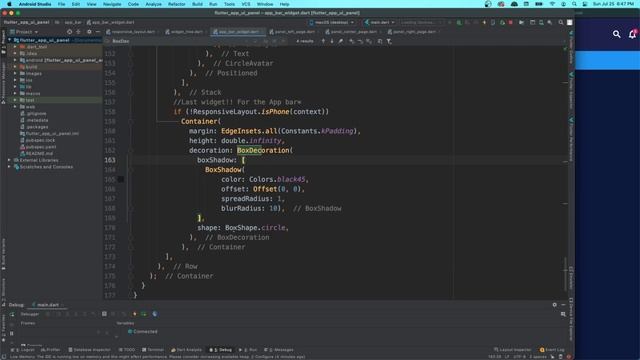Screen dimensions: 640x360
Task: Select main.dart tab in Debug panel
Action: (48, 305)
